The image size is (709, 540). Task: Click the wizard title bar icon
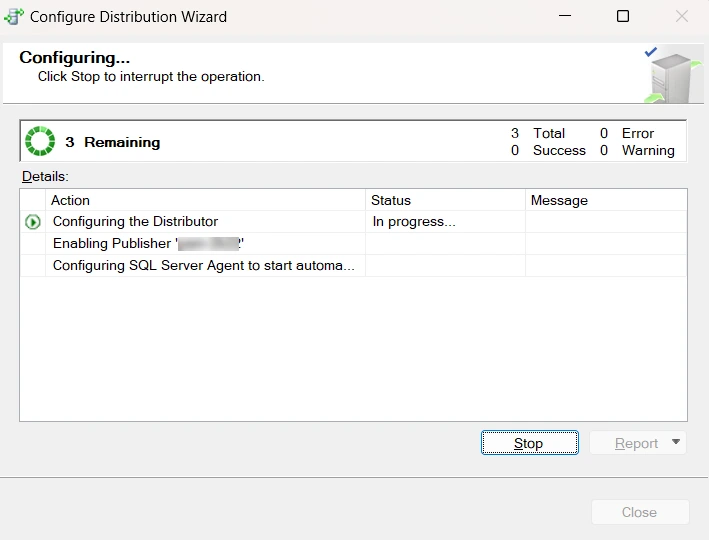[x=14, y=17]
